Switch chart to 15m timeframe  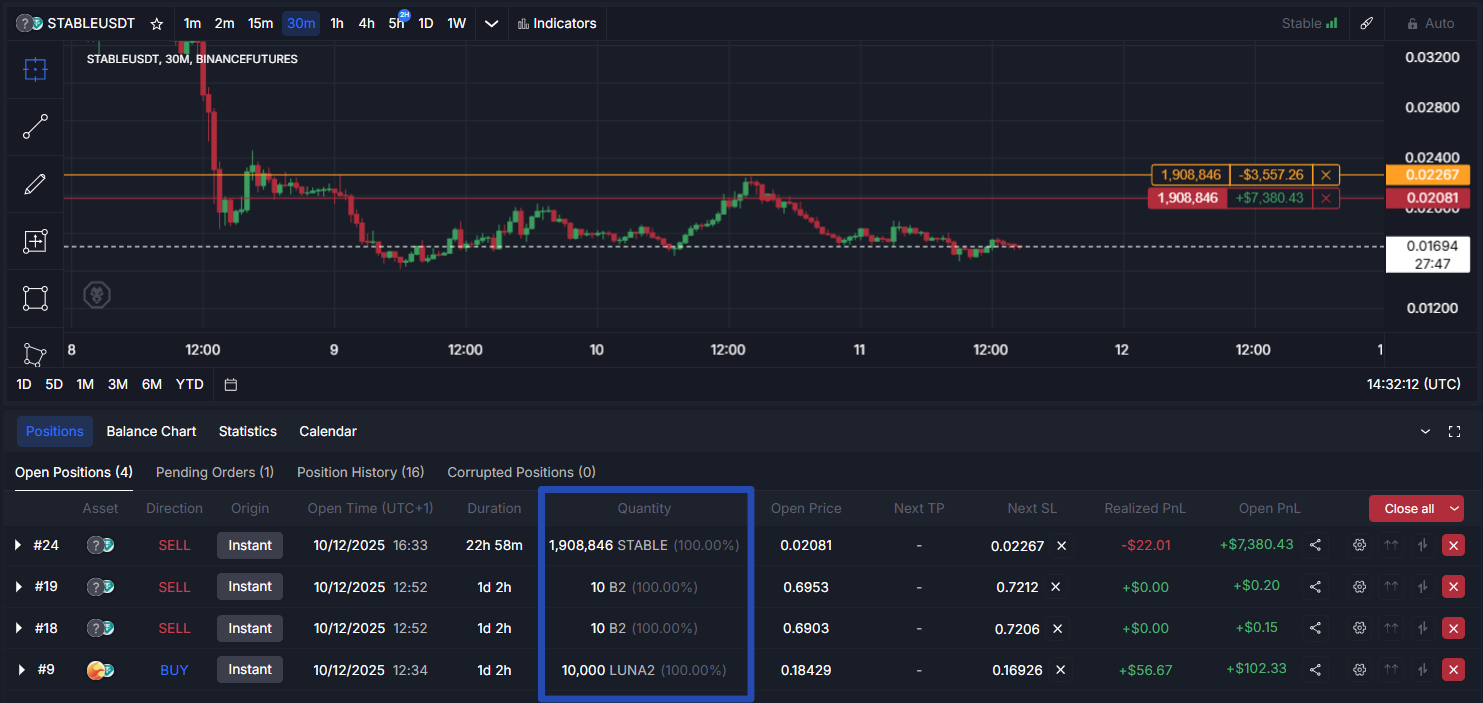pos(260,23)
